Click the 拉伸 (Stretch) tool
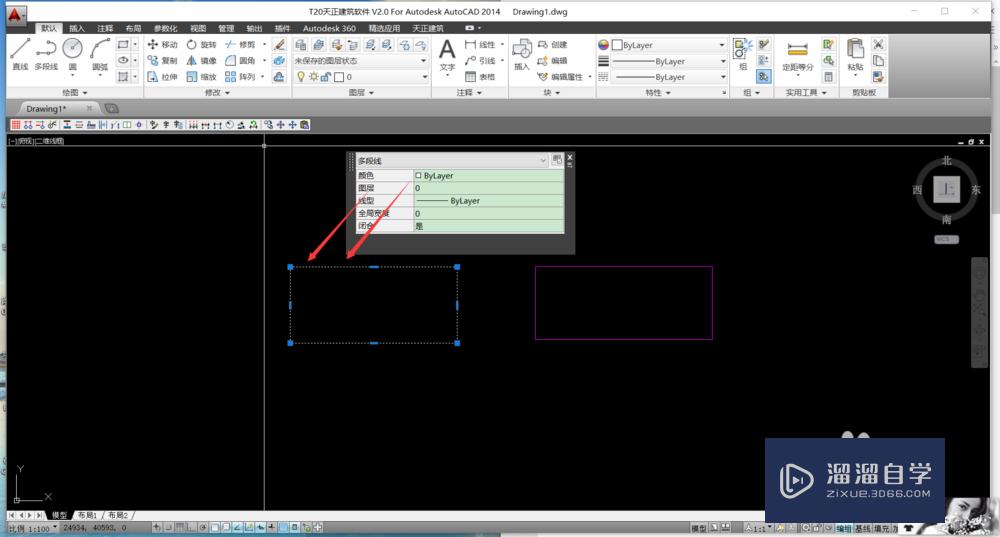This screenshot has width=1000, height=537. [163, 77]
